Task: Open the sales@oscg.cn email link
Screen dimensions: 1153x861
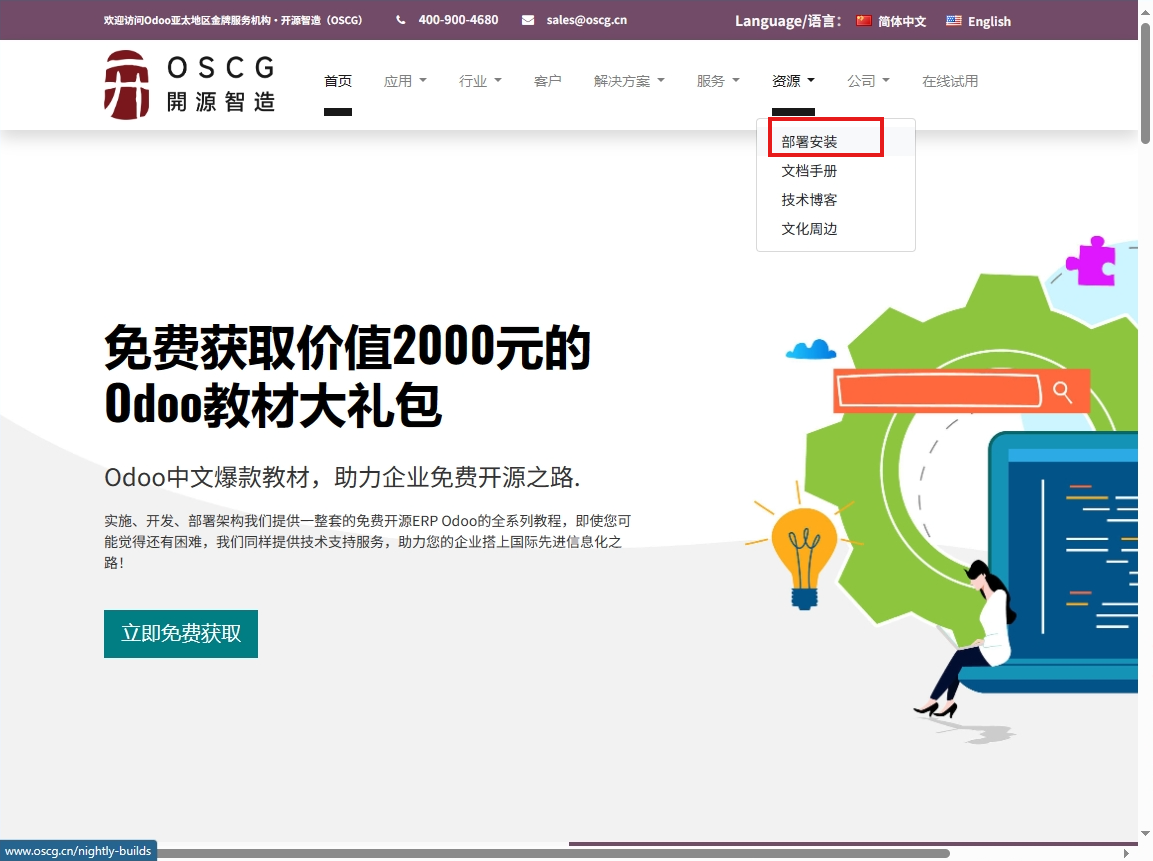Action: coord(586,19)
